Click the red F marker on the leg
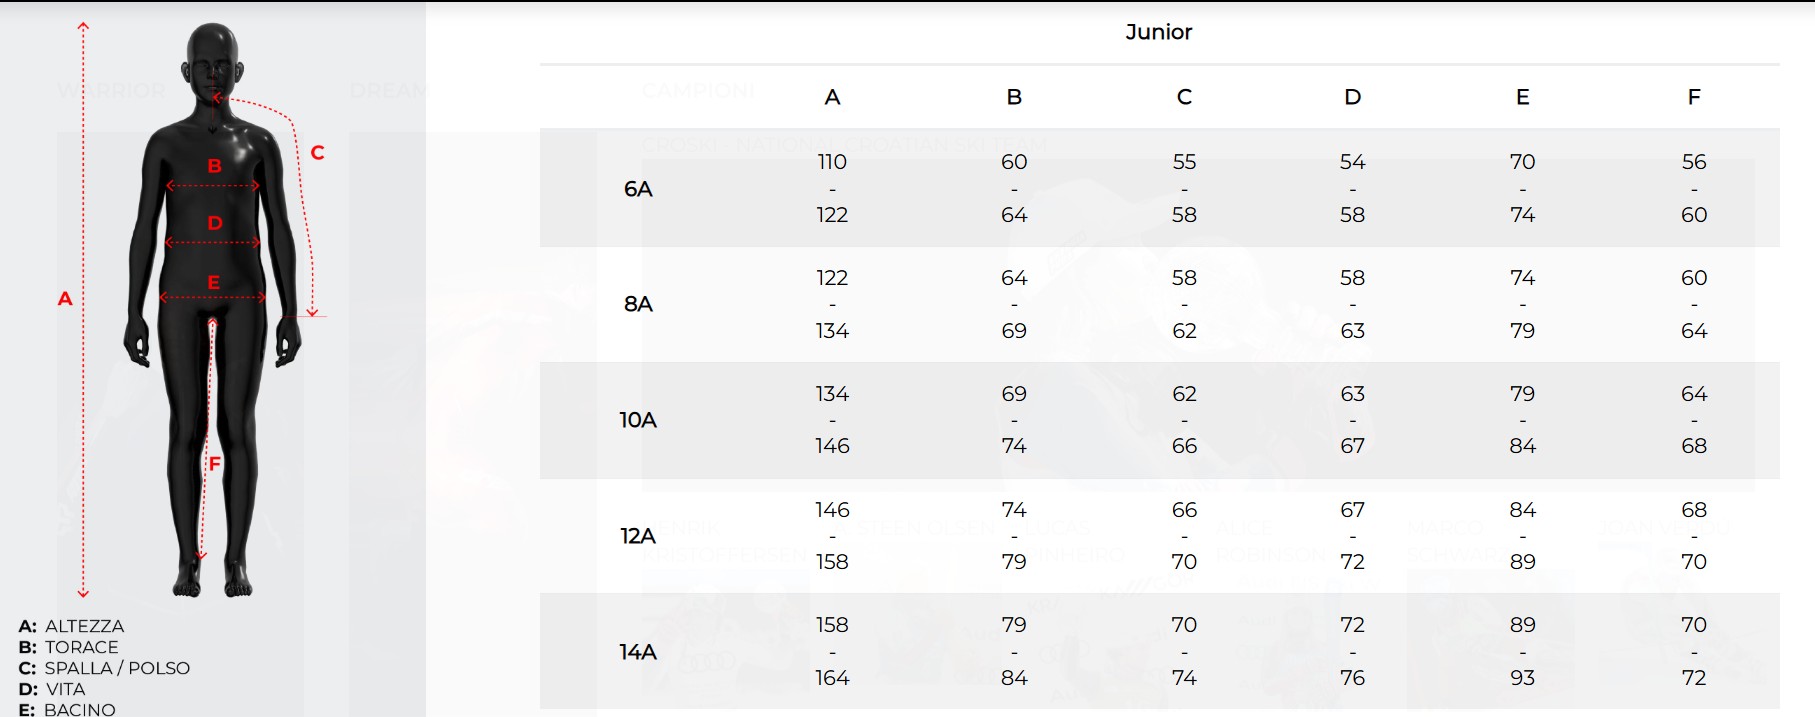The image size is (1815, 717). pos(215,463)
